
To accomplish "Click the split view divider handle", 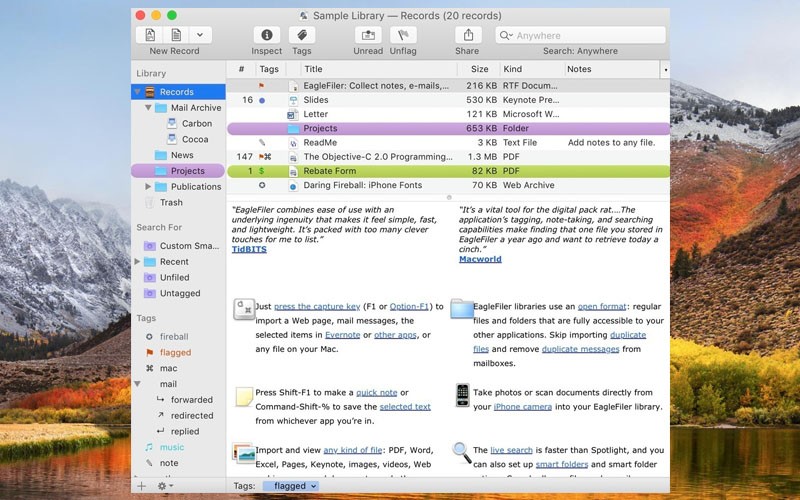I will point(449,197).
